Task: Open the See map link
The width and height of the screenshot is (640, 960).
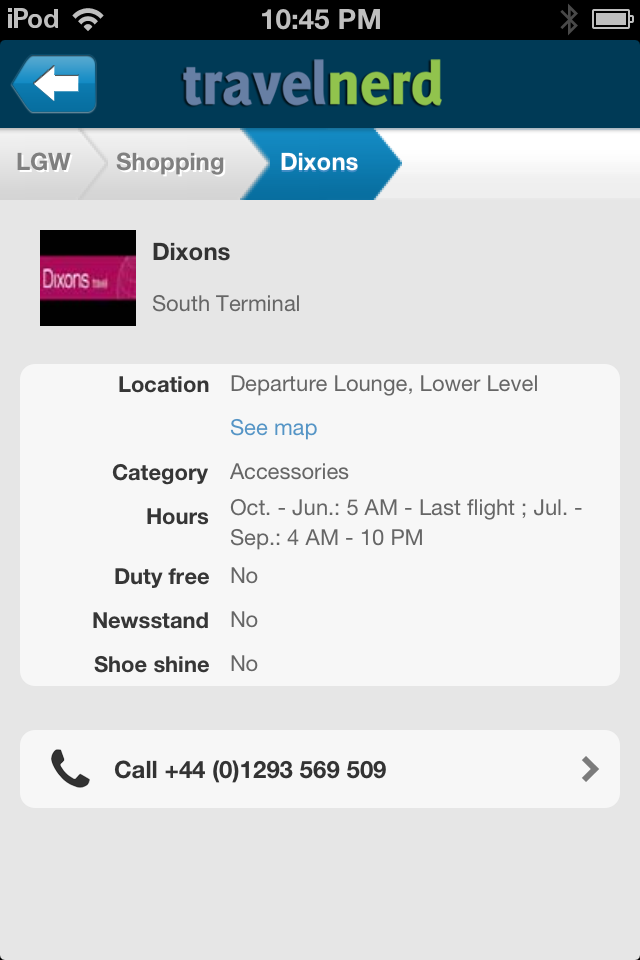Action: pyautogui.click(x=272, y=427)
